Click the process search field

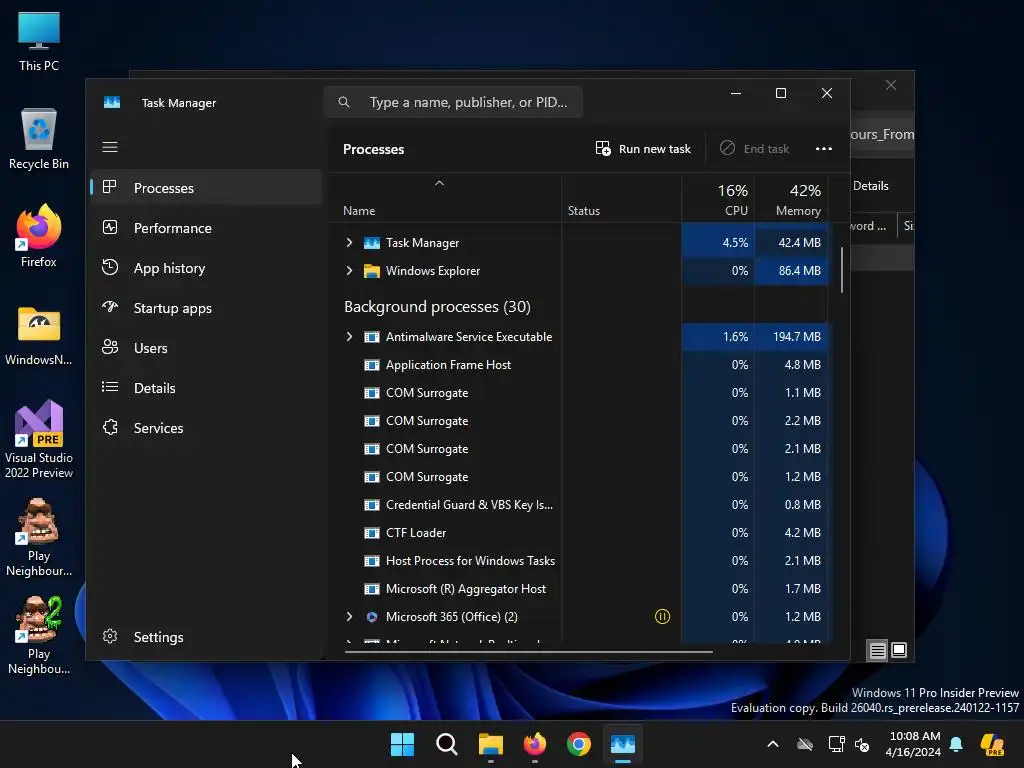click(x=453, y=102)
